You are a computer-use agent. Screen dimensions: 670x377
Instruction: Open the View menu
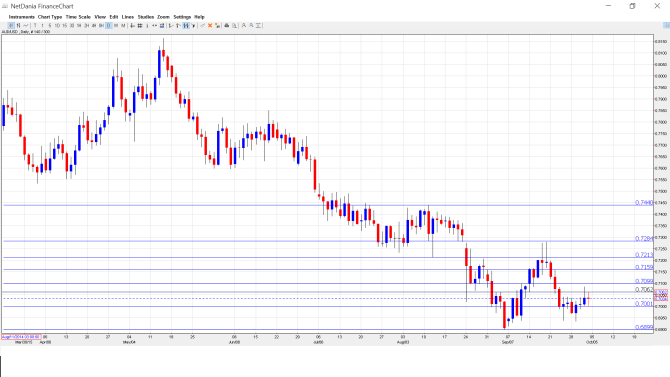tap(100, 17)
